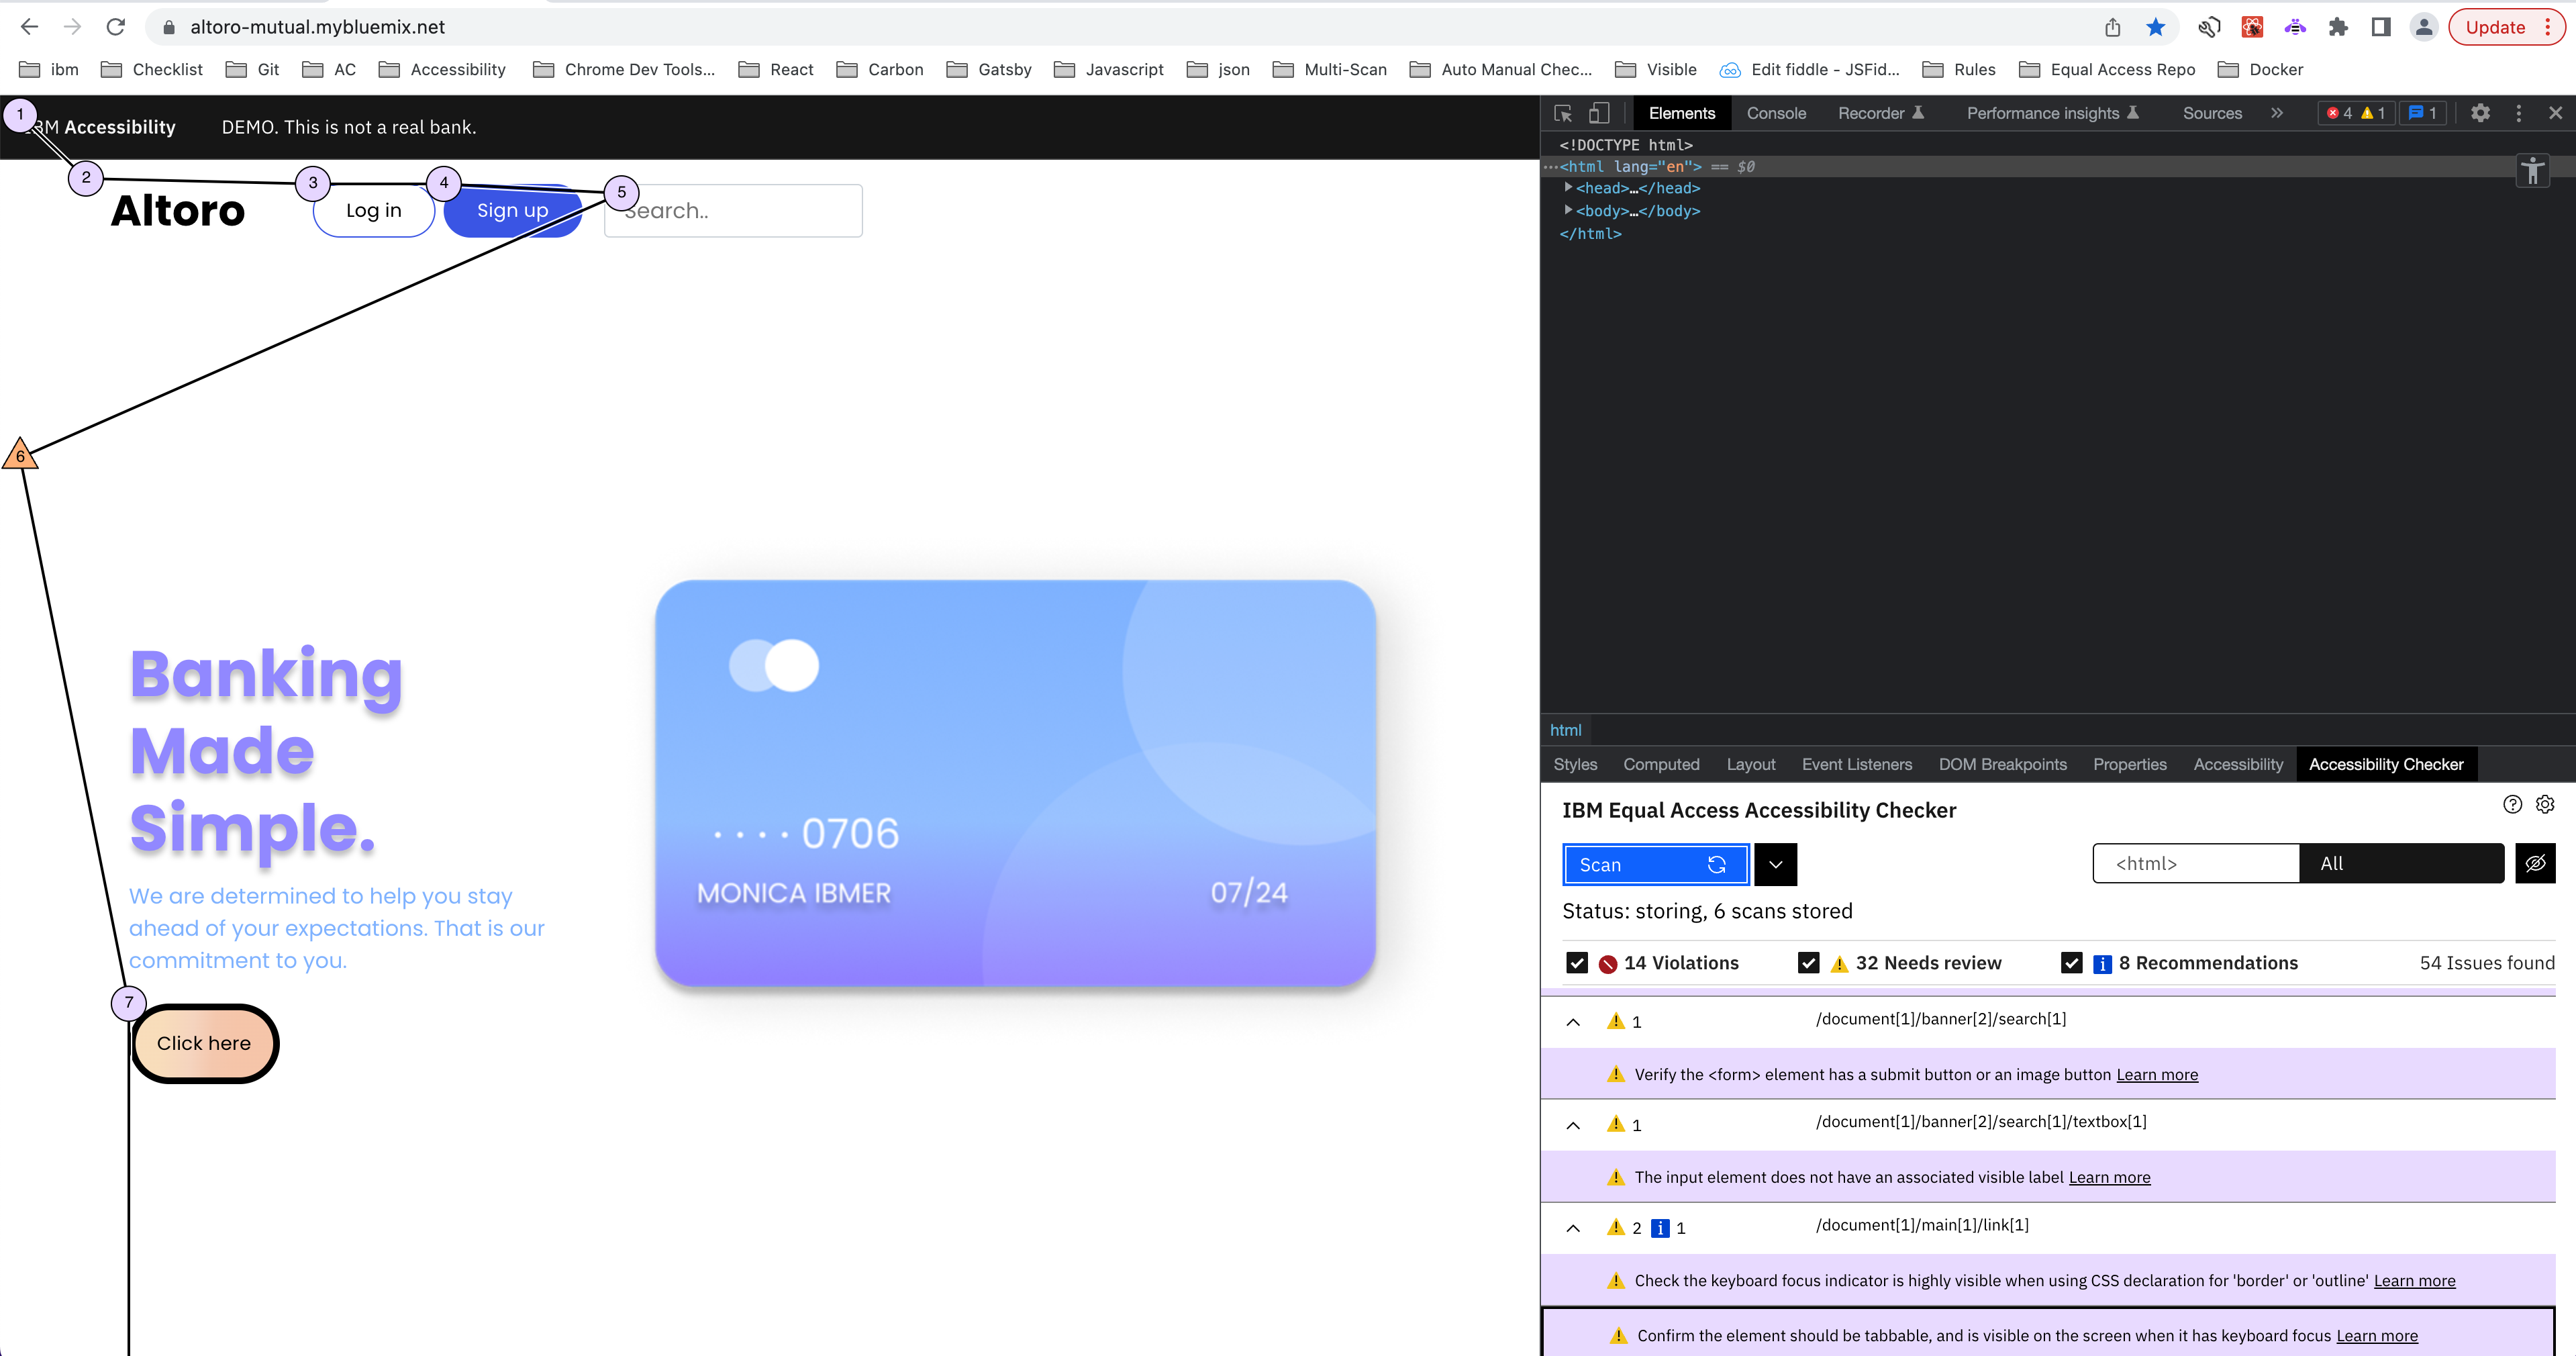Open the Equal Access Repo bookmarks folder

[x=2107, y=69]
